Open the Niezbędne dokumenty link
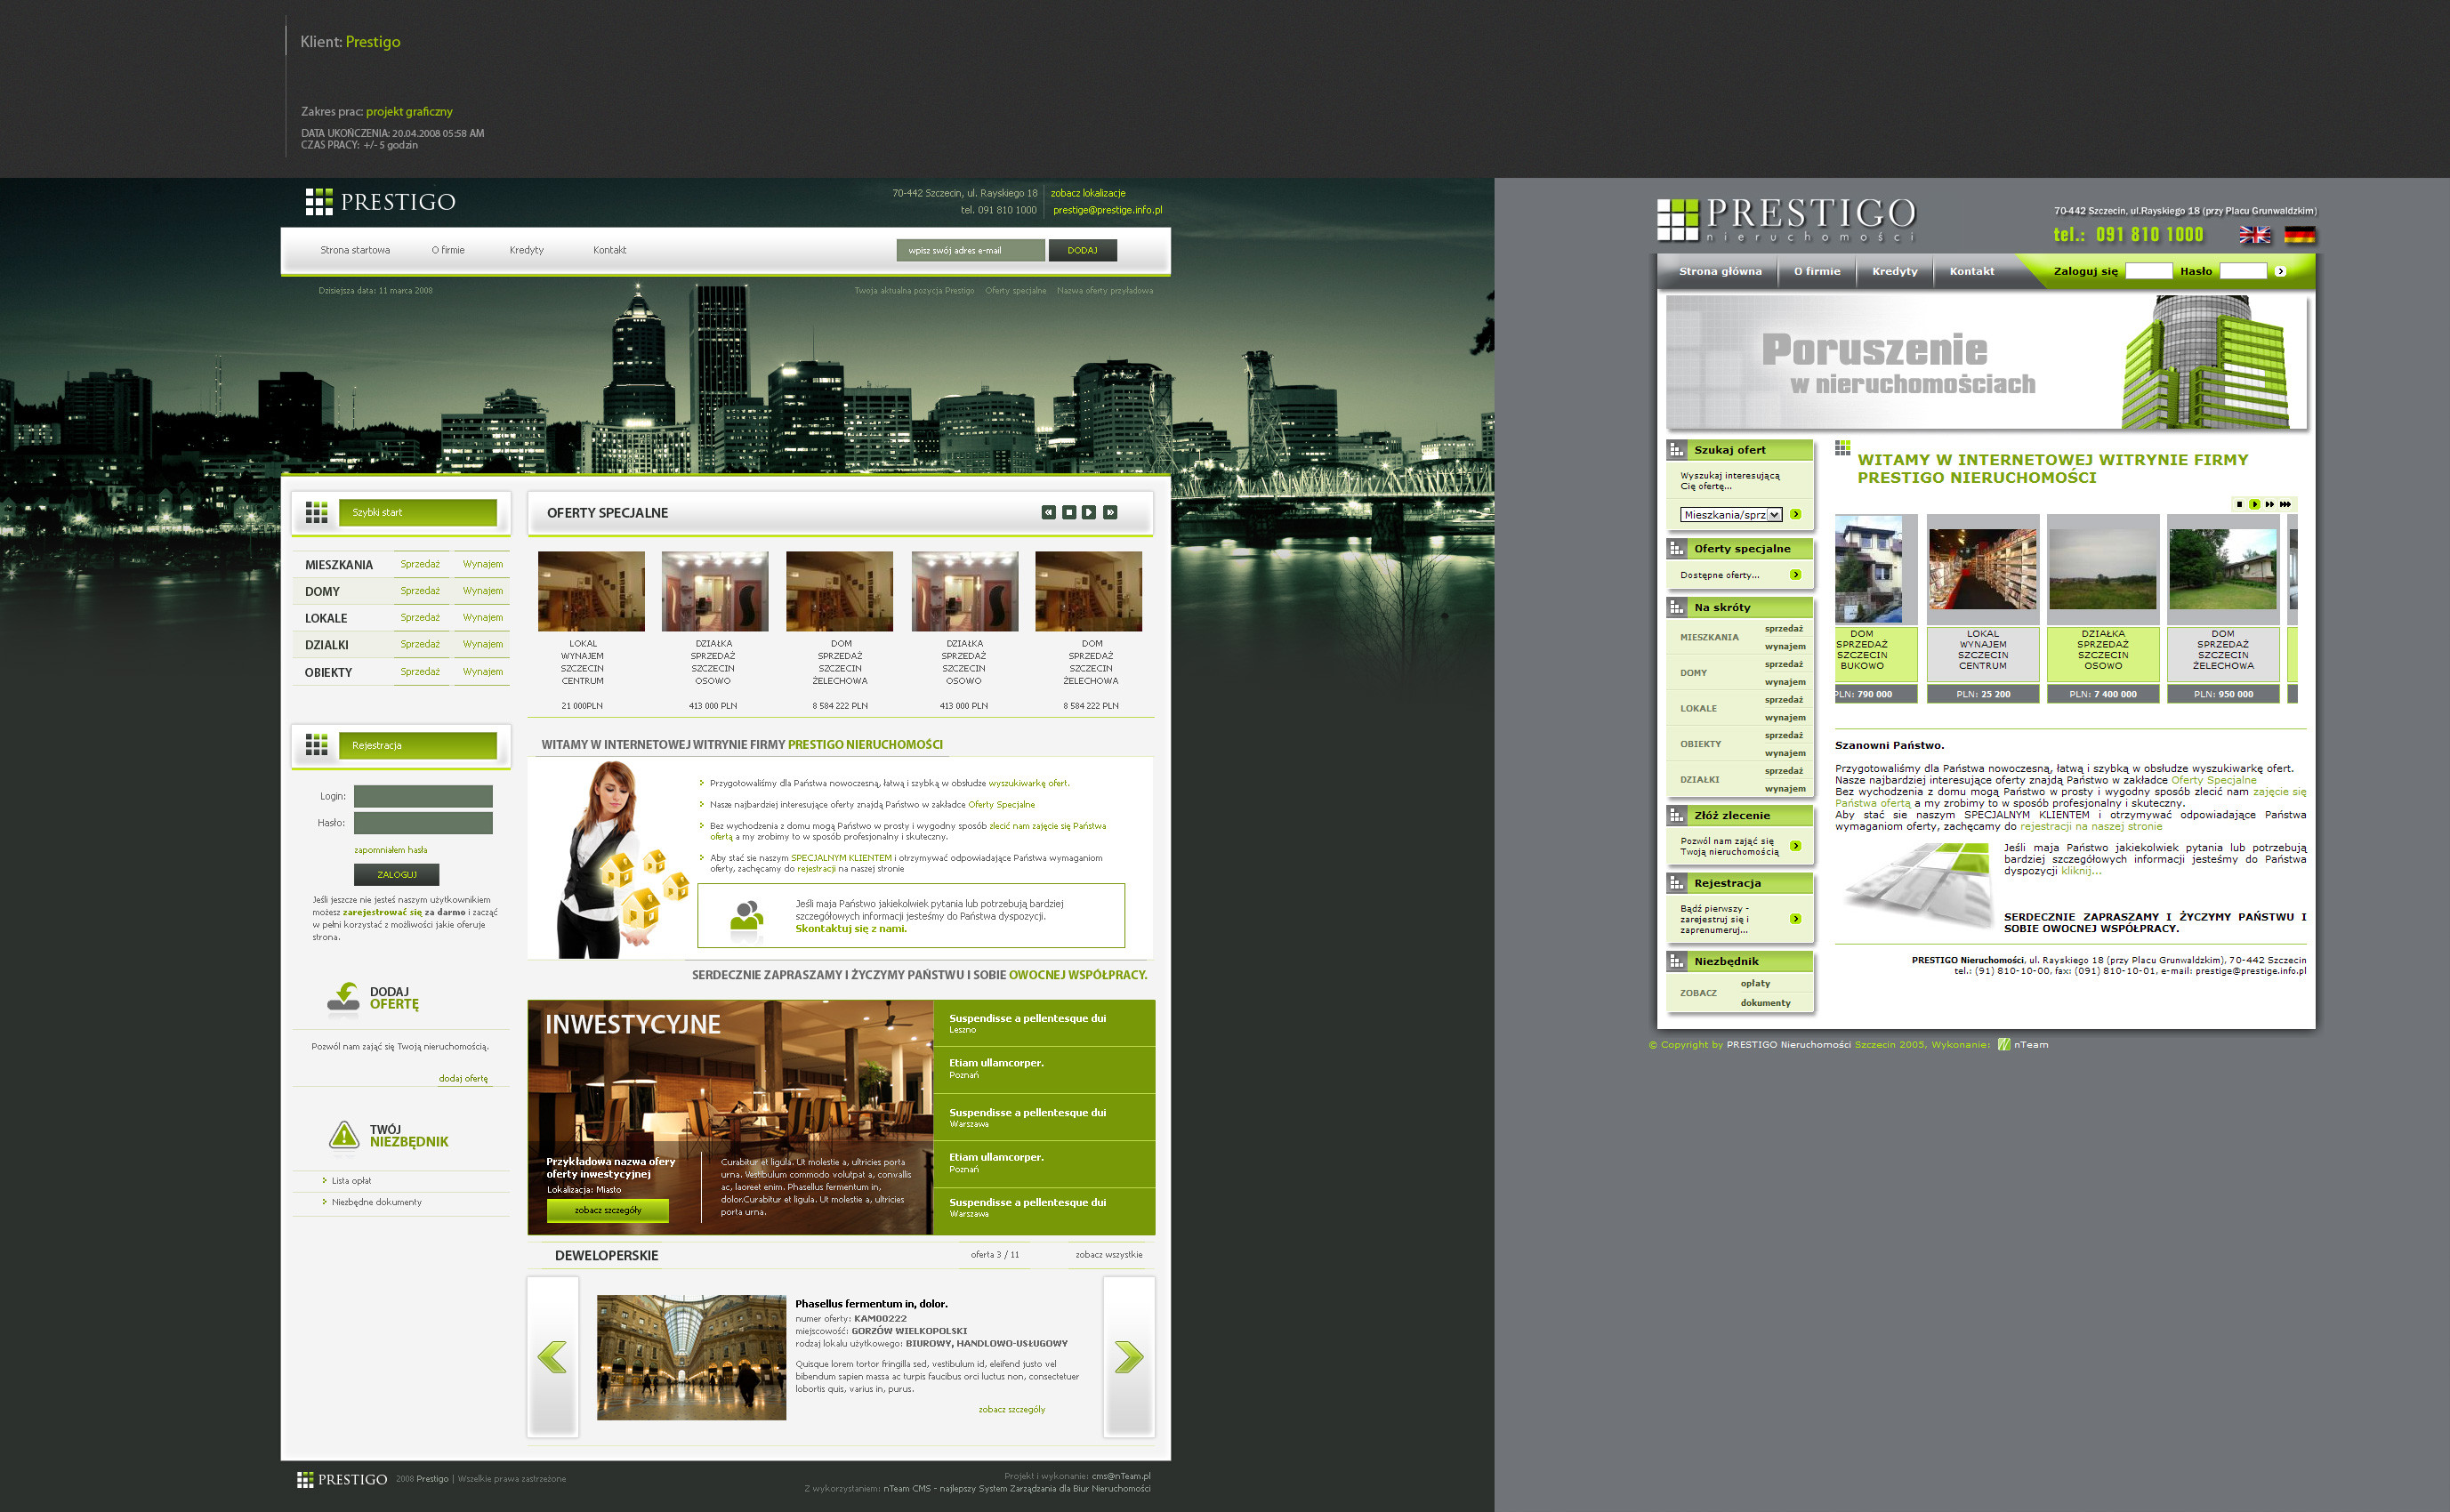 [376, 1202]
